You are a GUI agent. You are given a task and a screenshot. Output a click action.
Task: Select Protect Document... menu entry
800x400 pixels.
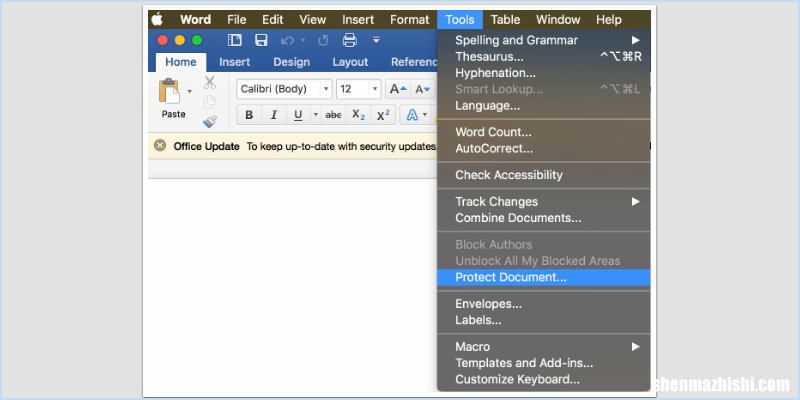(544, 277)
